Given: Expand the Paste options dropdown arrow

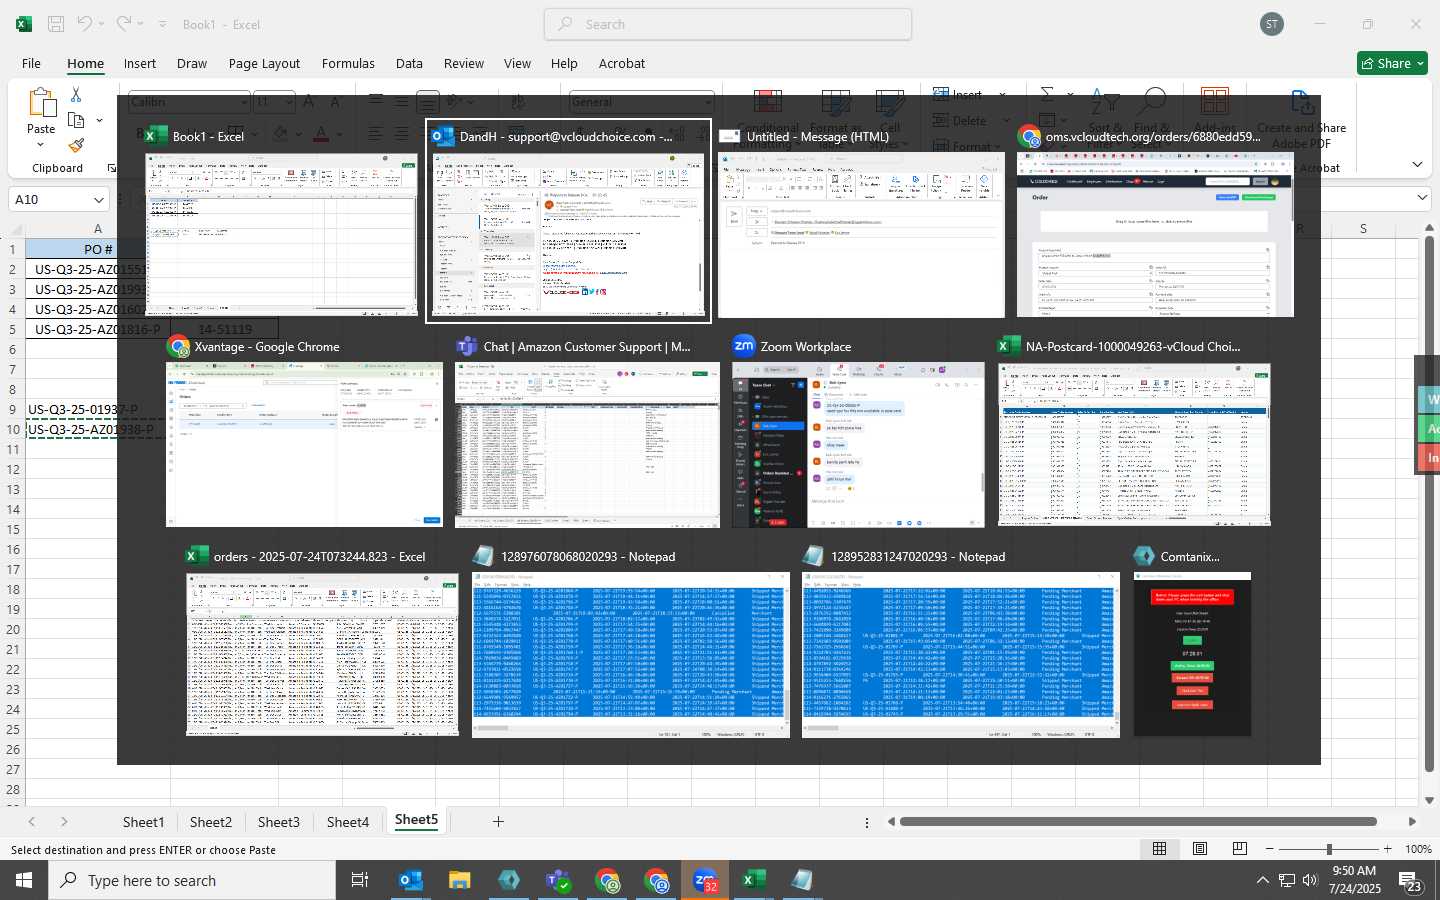Looking at the screenshot, I should 41,145.
